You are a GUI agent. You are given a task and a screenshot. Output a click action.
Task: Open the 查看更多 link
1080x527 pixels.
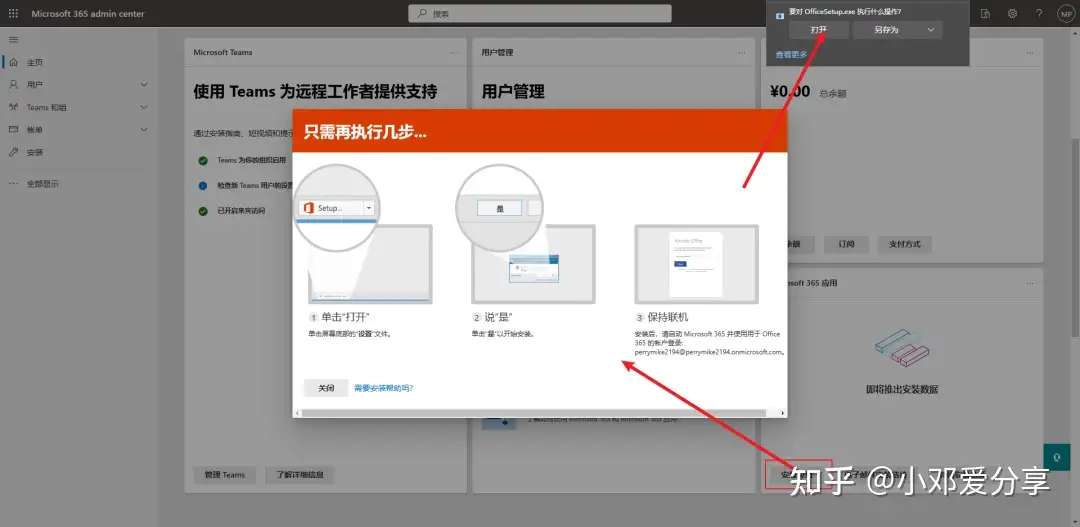pyautogui.click(x=791, y=54)
